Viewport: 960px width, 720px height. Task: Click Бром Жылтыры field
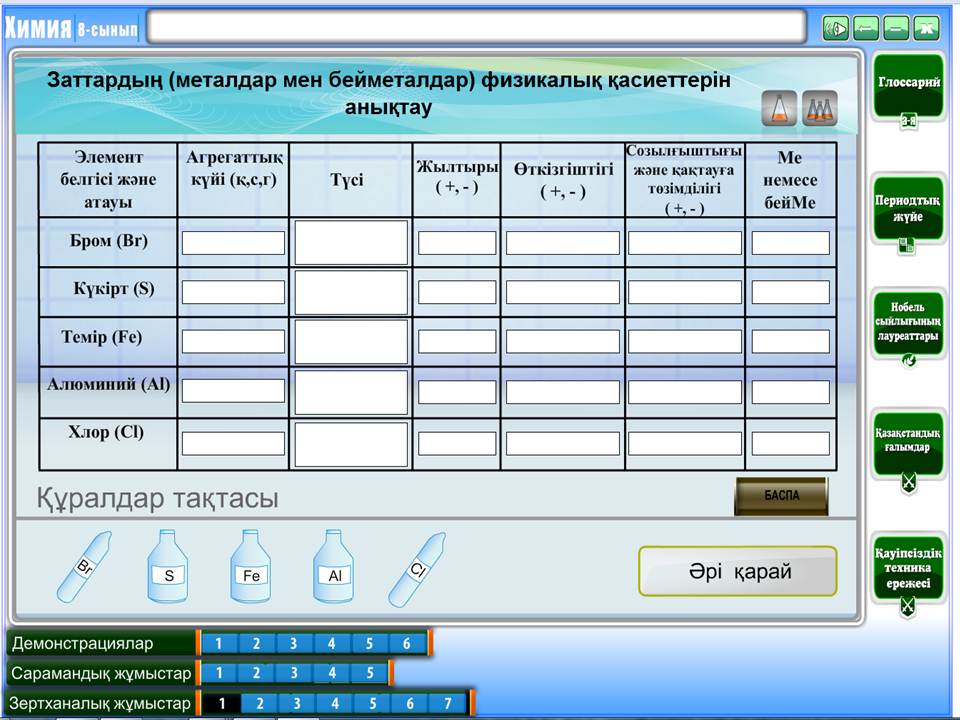click(457, 242)
